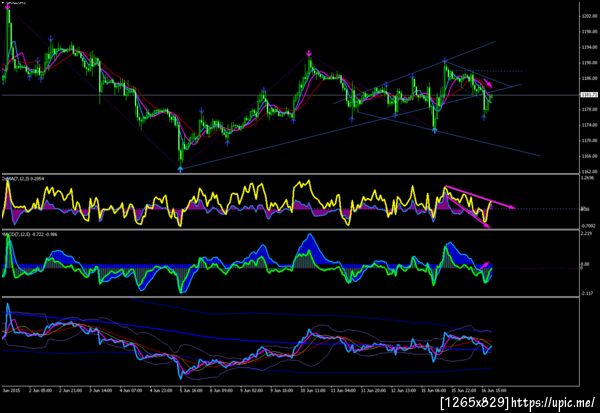This screenshot has height=413, width=600.
Task: Select the cyan up arrow at 5 Jun low
Action: coord(181,168)
